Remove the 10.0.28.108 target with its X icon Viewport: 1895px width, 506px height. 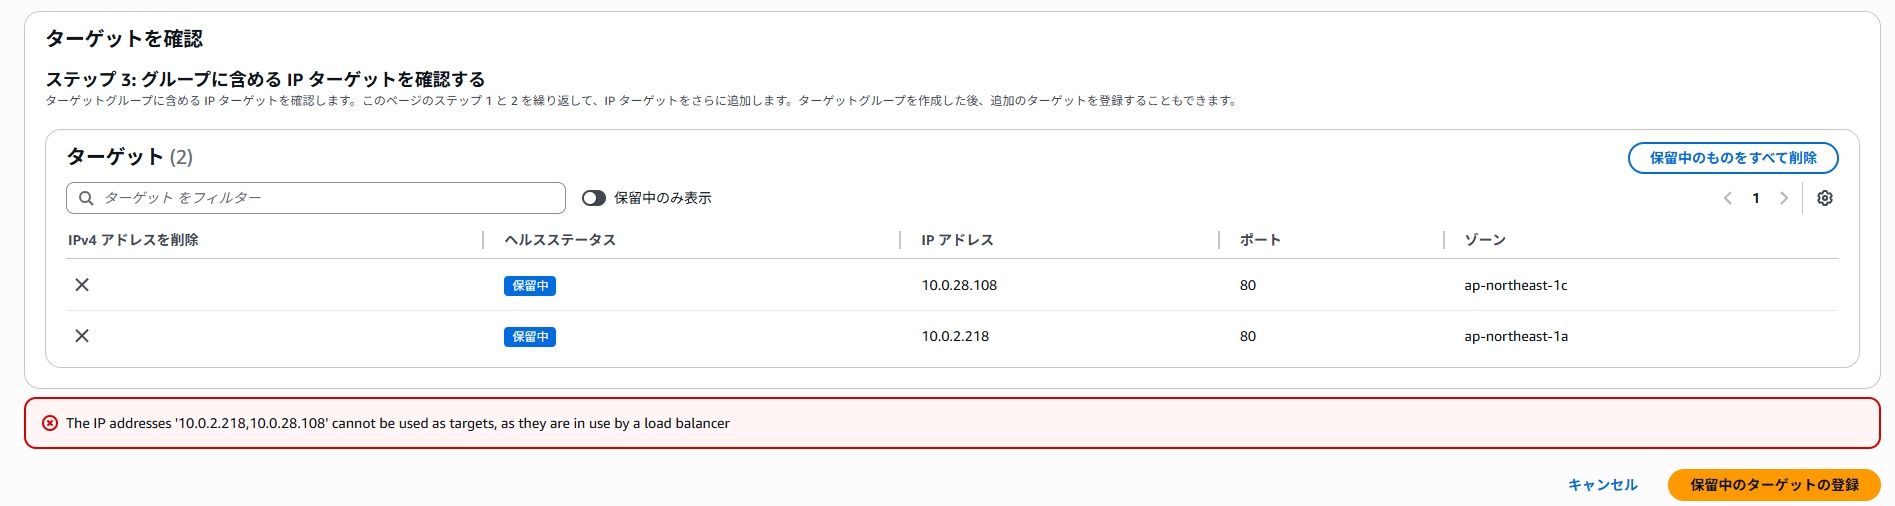pyautogui.click(x=82, y=285)
